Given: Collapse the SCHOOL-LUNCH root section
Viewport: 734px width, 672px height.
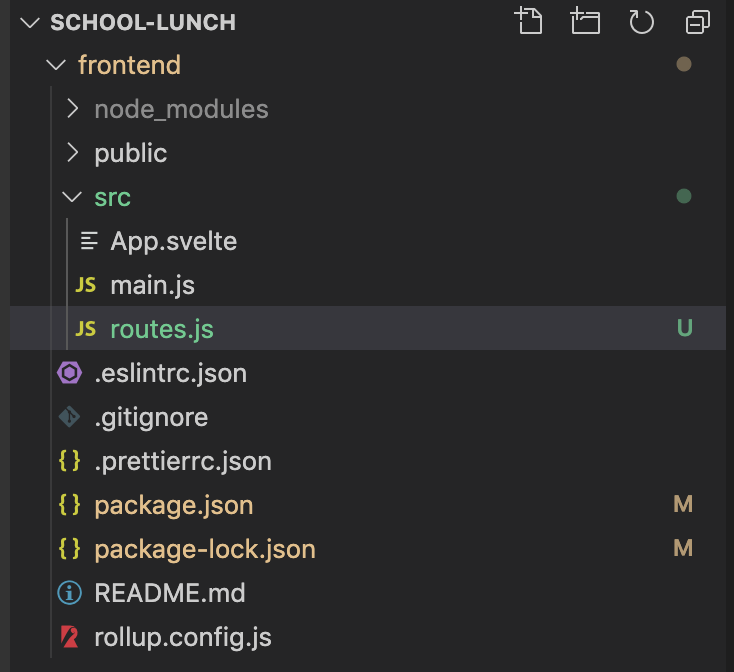Looking at the screenshot, I should point(28,22).
